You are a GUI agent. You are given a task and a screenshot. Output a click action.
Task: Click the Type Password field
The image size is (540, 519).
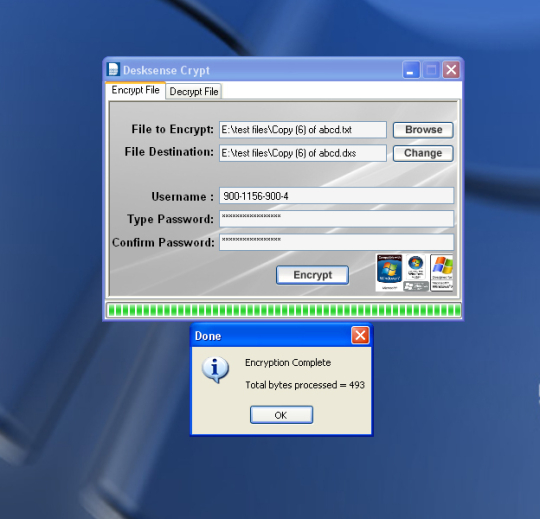336,219
